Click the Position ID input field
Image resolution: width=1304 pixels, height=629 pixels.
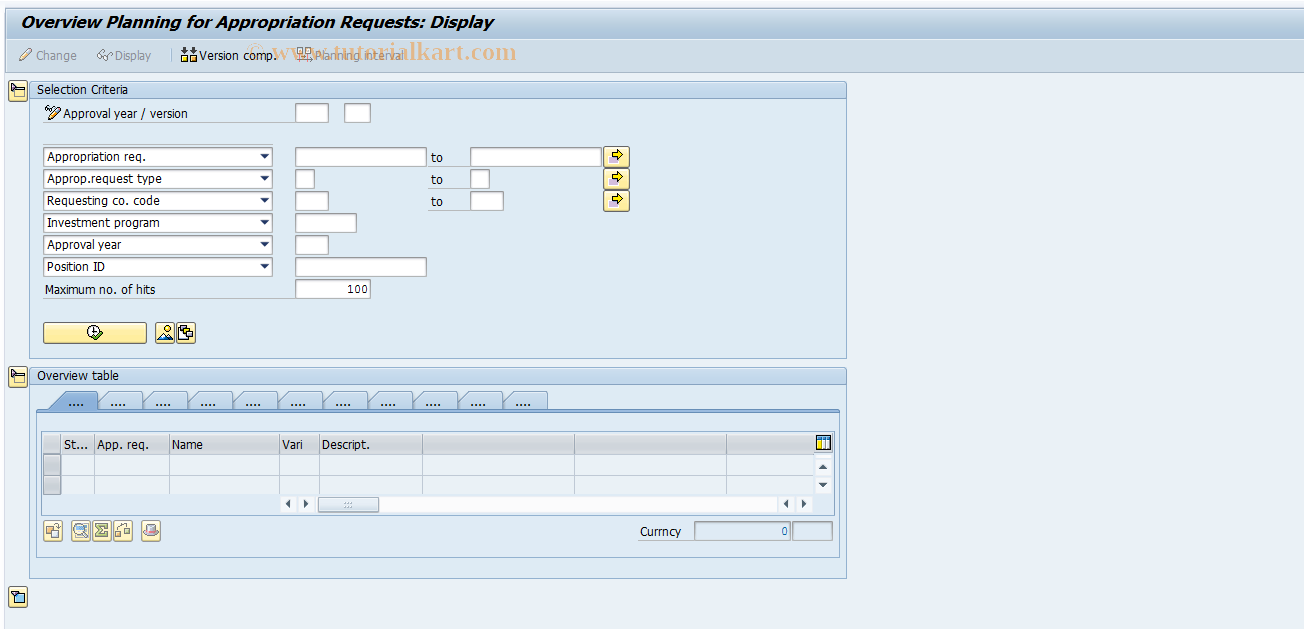pos(361,267)
